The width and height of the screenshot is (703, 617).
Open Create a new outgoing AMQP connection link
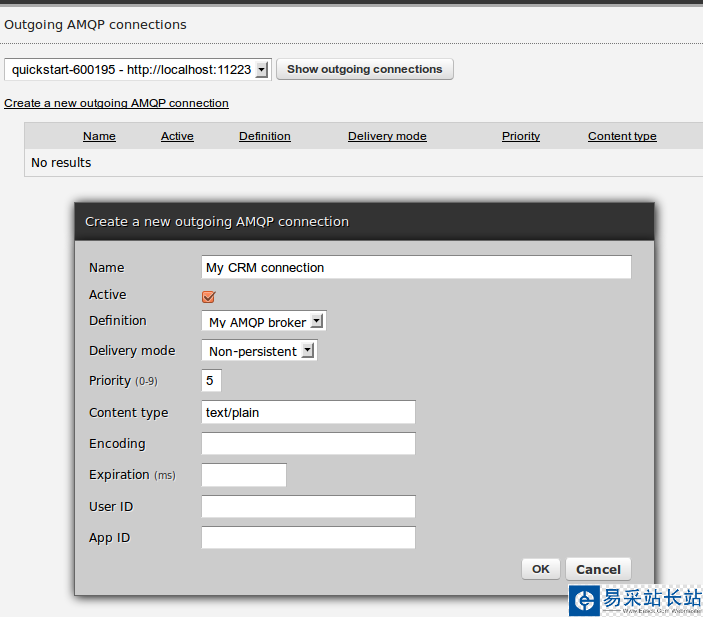tap(116, 103)
